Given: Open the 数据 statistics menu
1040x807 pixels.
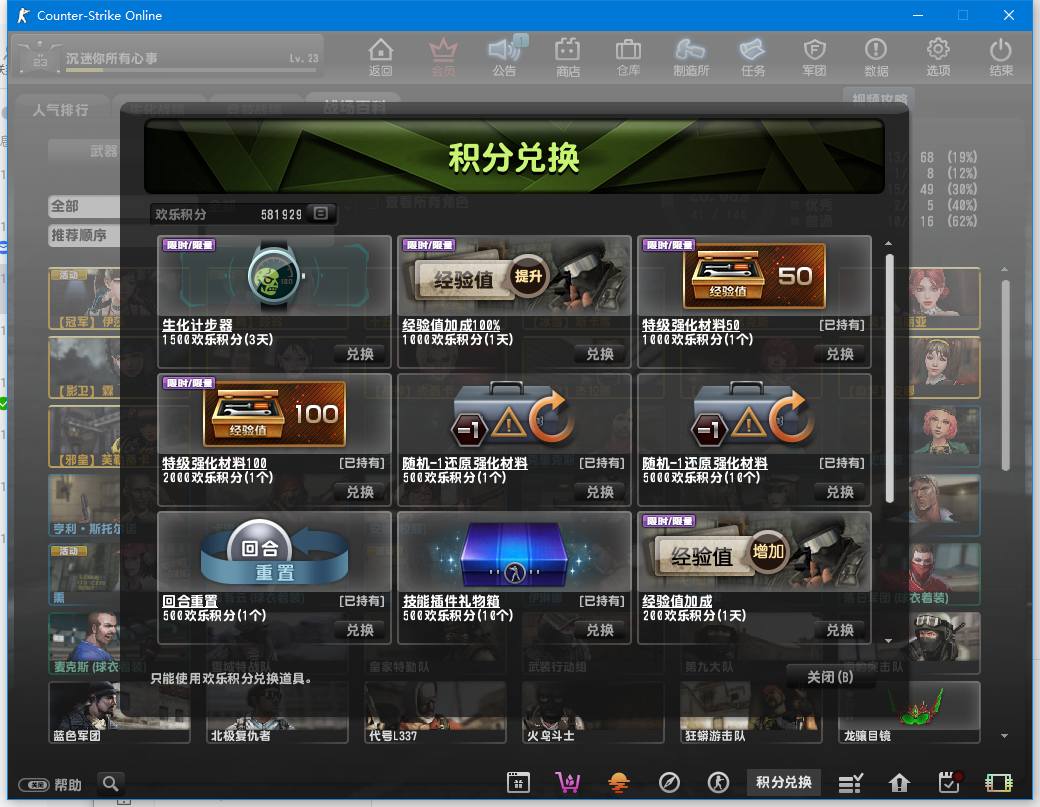Looking at the screenshot, I should tap(876, 56).
